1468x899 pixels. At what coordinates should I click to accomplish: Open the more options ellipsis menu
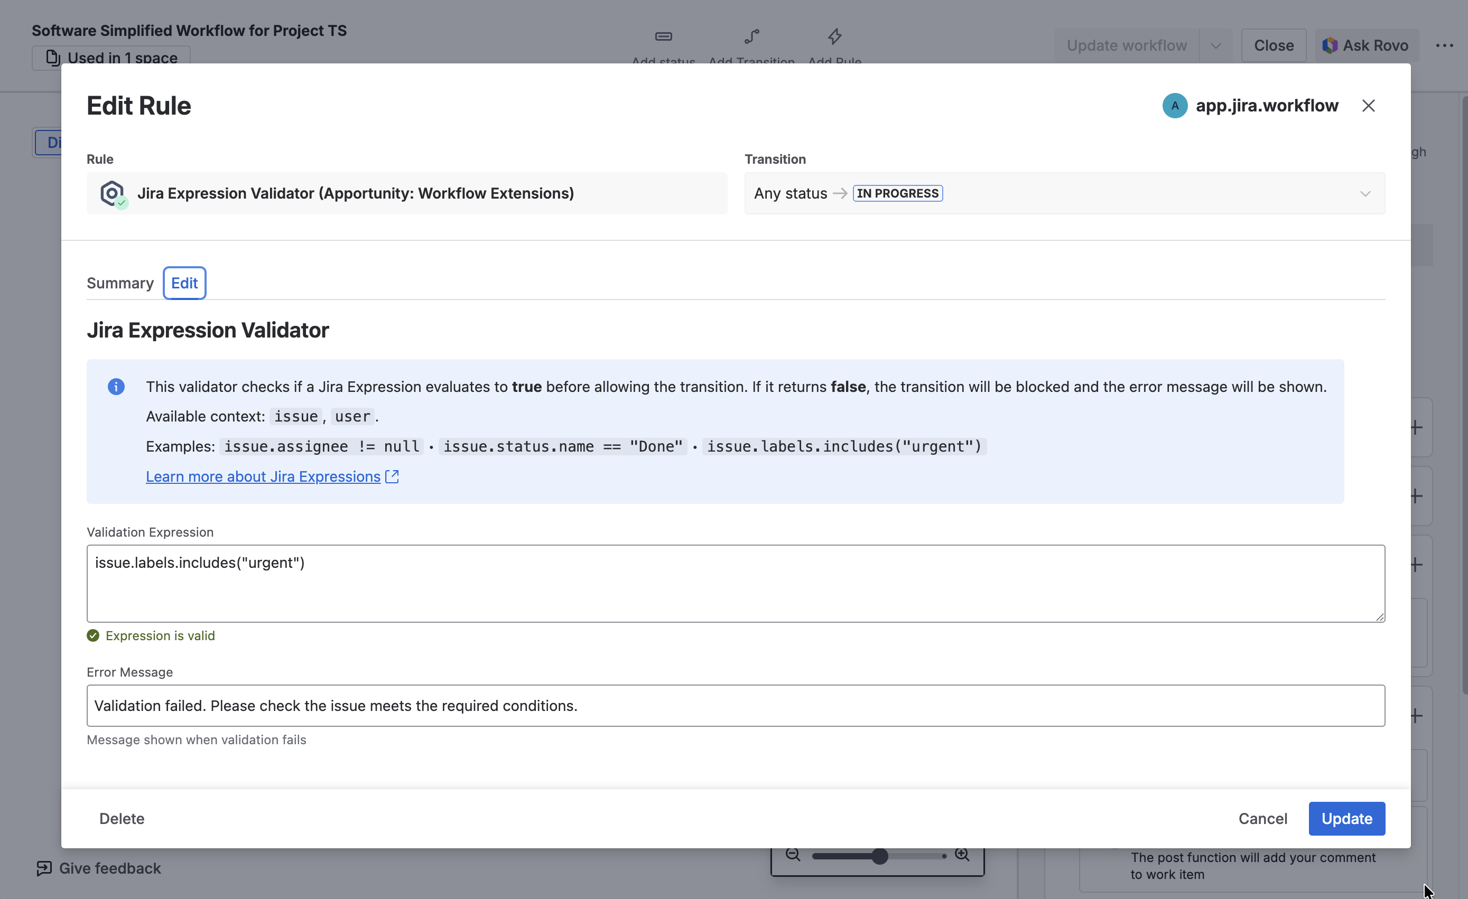point(1444,45)
